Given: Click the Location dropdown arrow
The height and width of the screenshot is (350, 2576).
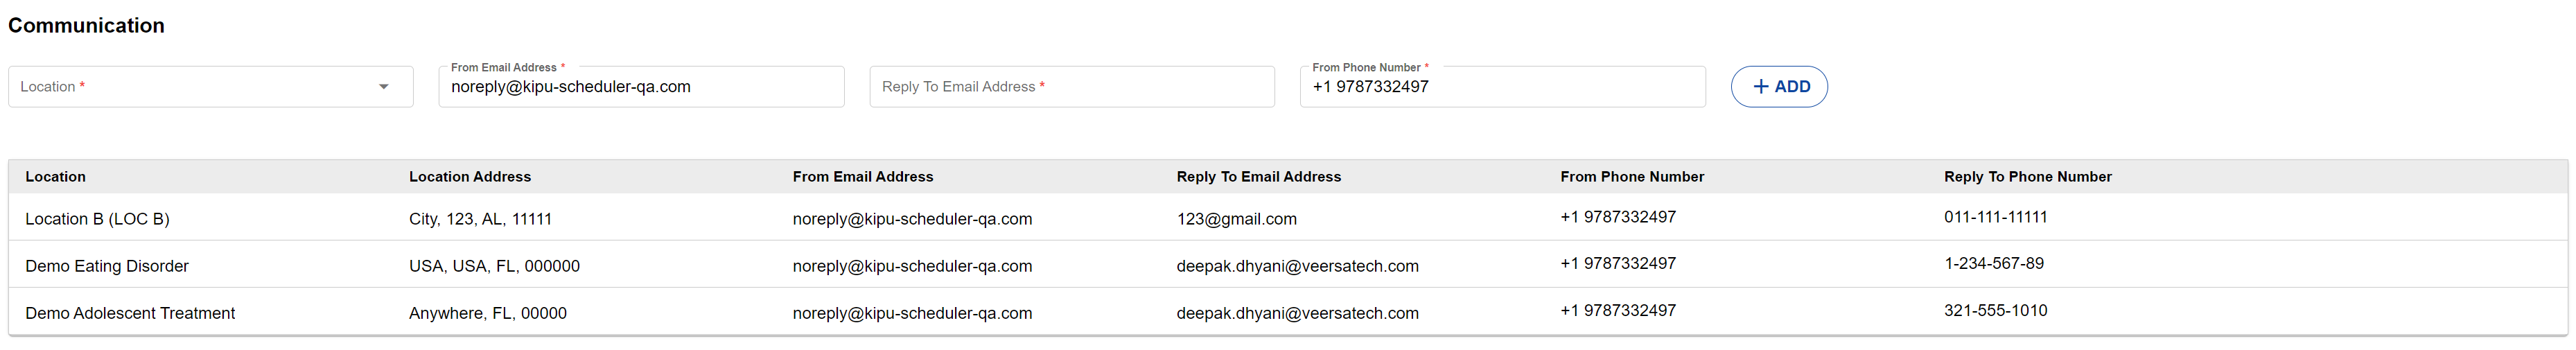Looking at the screenshot, I should pos(383,87).
